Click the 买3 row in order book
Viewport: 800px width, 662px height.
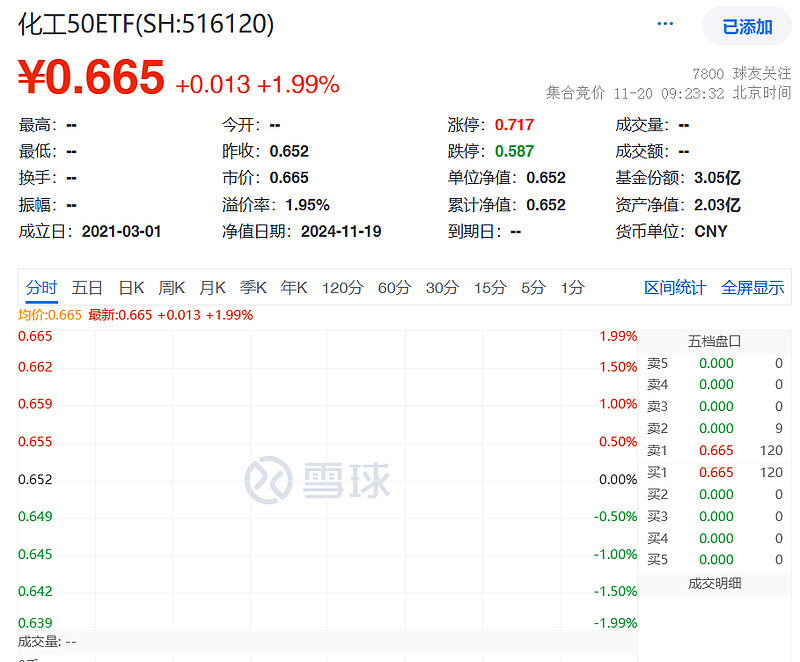(x=715, y=516)
